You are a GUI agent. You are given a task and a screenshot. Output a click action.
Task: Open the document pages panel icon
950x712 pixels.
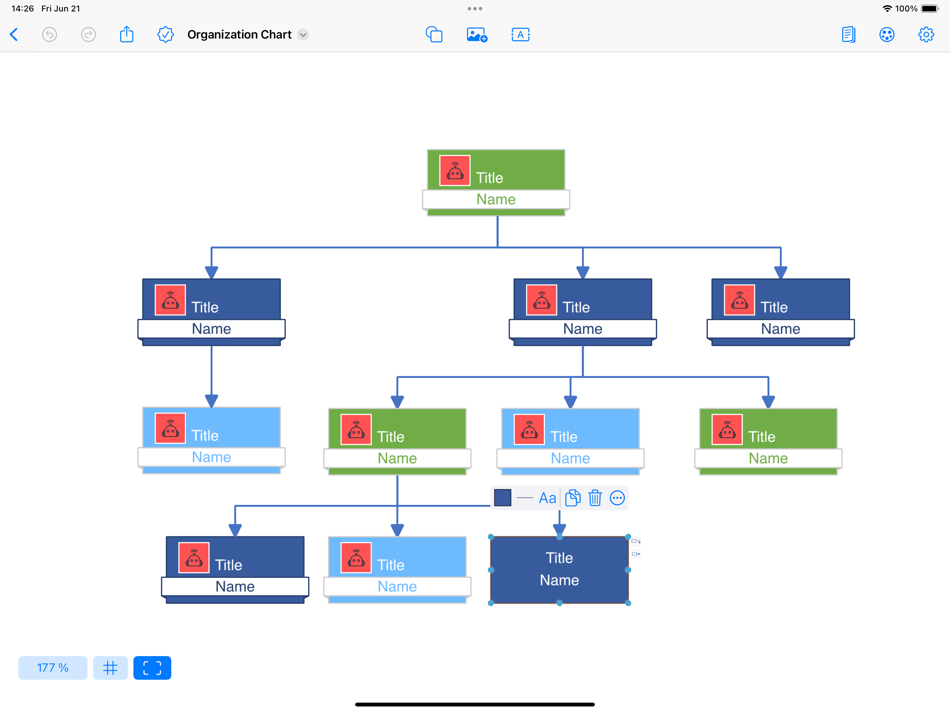[848, 35]
